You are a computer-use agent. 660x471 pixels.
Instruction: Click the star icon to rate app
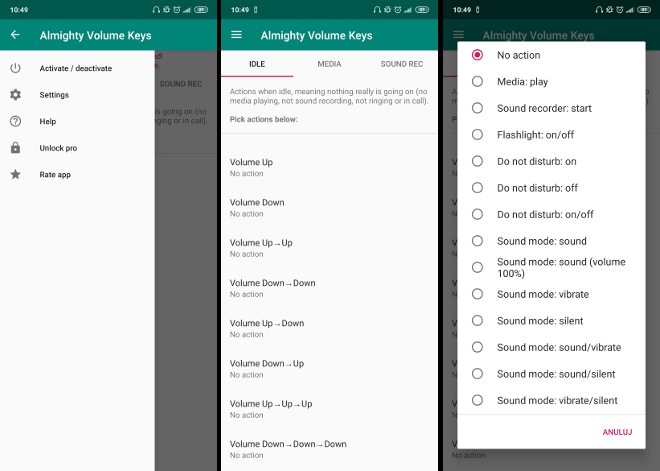coord(15,175)
